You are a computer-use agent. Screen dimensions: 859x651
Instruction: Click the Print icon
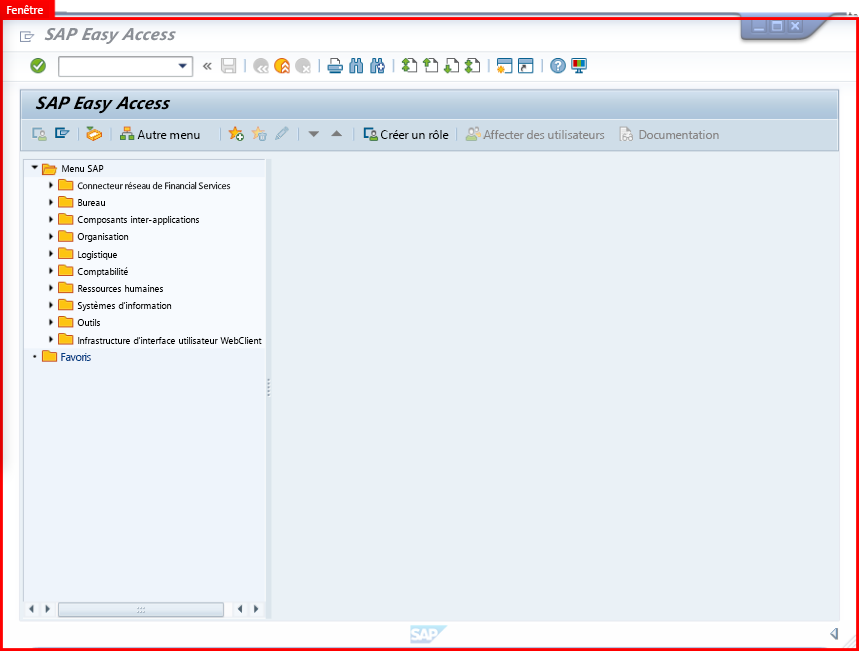(335, 66)
